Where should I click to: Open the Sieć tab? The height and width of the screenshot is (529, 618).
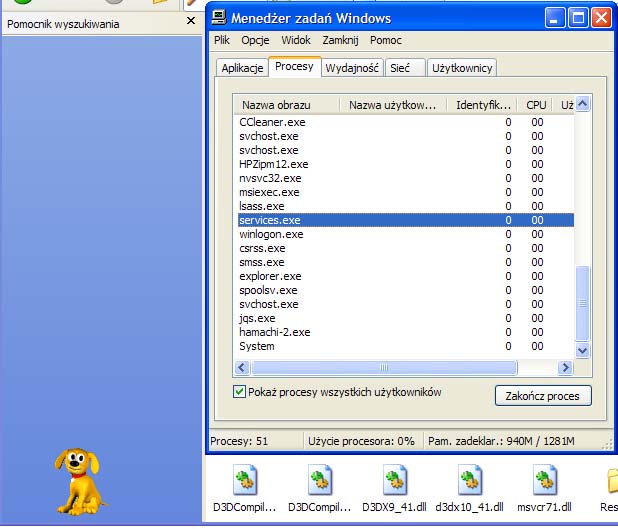405,68
